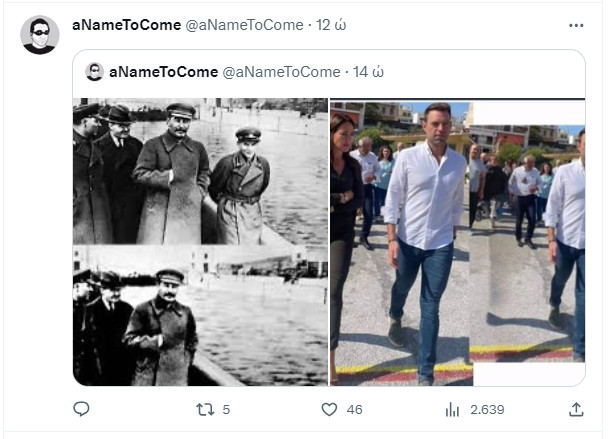Click the like count of 46
608x439 pixels.
(x=354, y=409)
